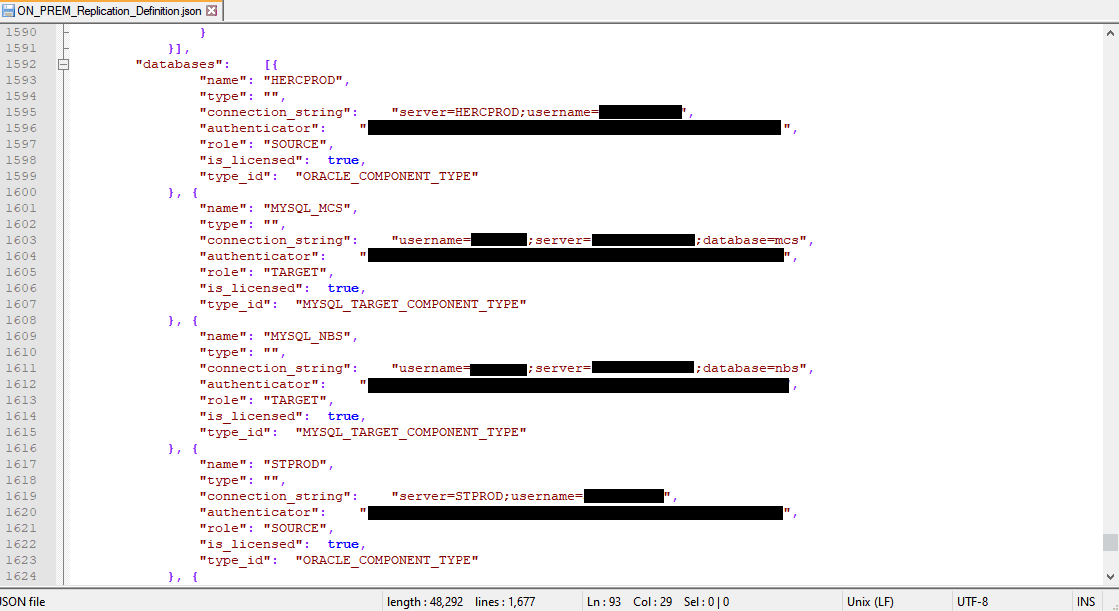Close the ON_PREM_Replication_Definition.json tab
This screenshot has width=1119, height=611.
[212, 11]
